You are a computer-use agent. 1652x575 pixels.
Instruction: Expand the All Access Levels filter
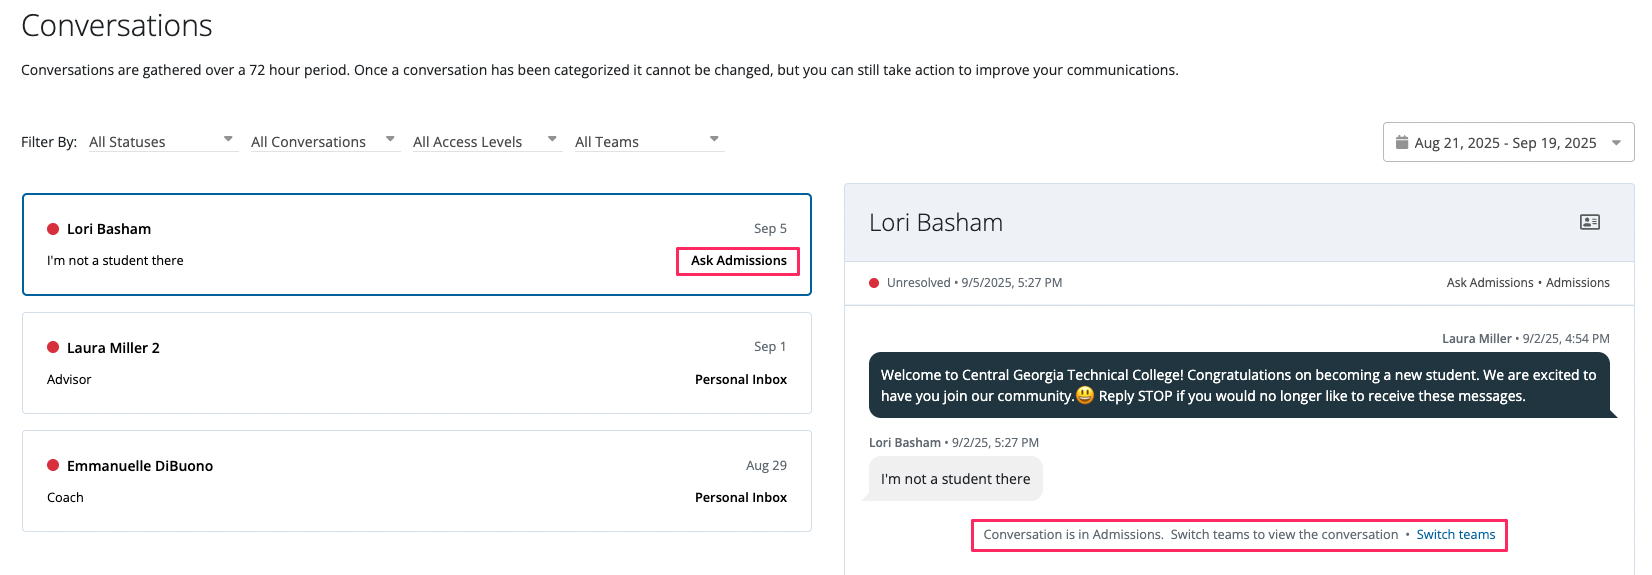pyautogui.click(x=485, y=141)
